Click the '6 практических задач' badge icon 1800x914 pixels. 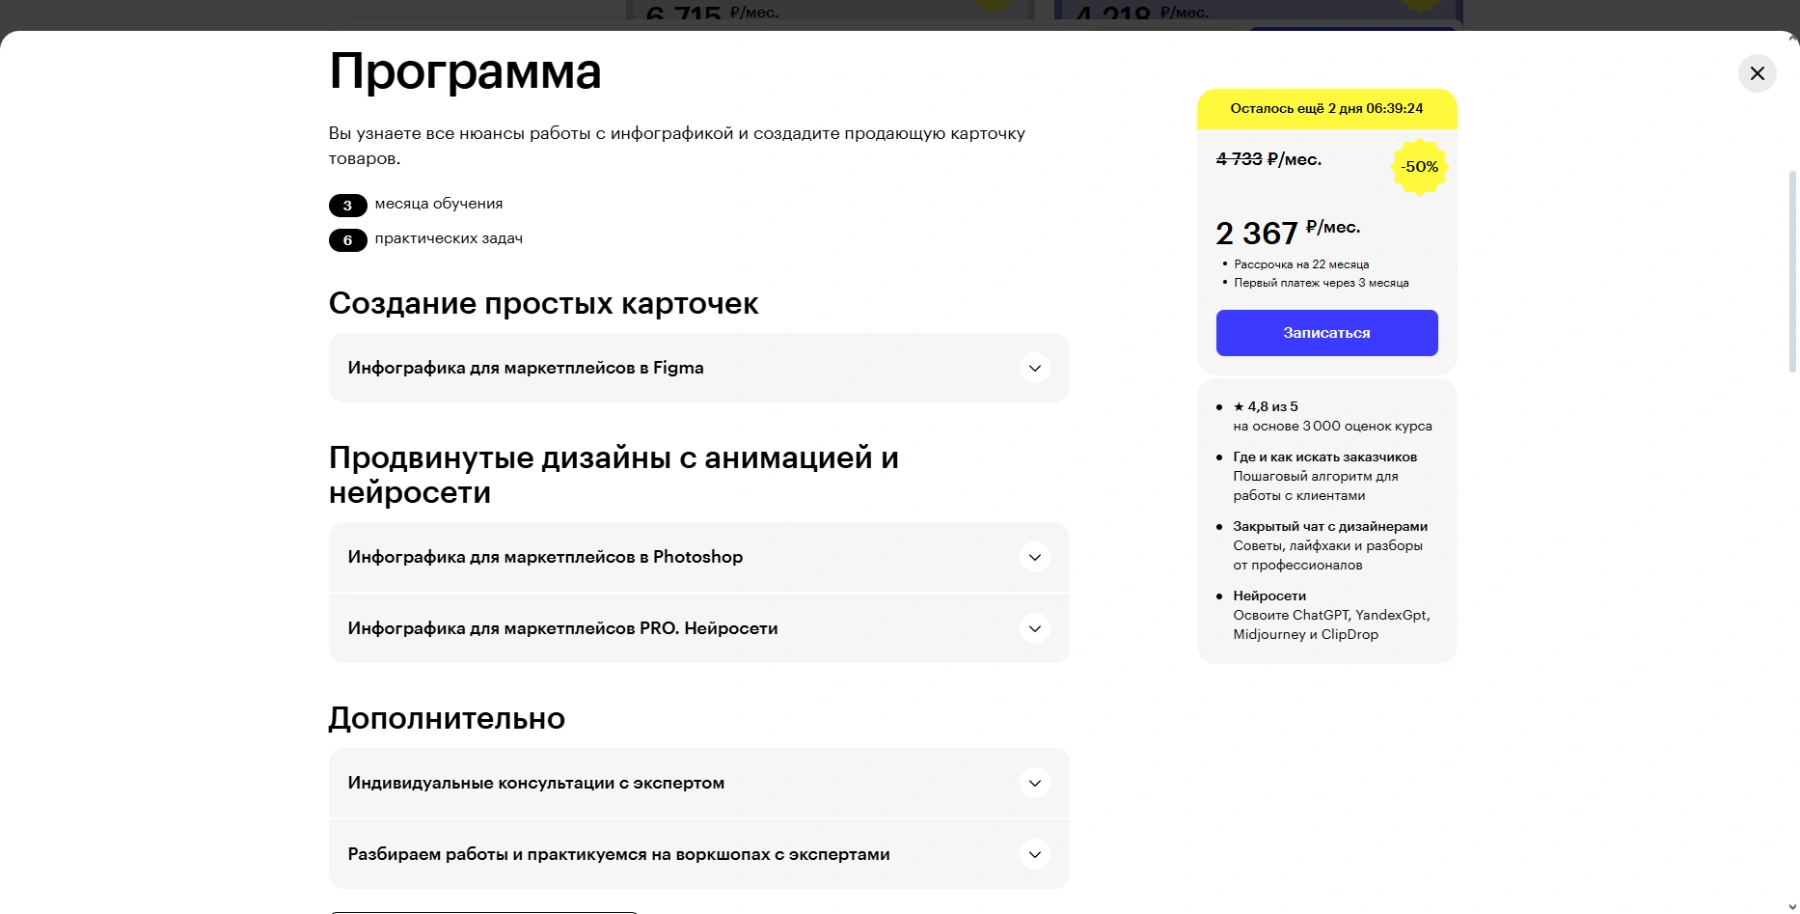(346, 239)
